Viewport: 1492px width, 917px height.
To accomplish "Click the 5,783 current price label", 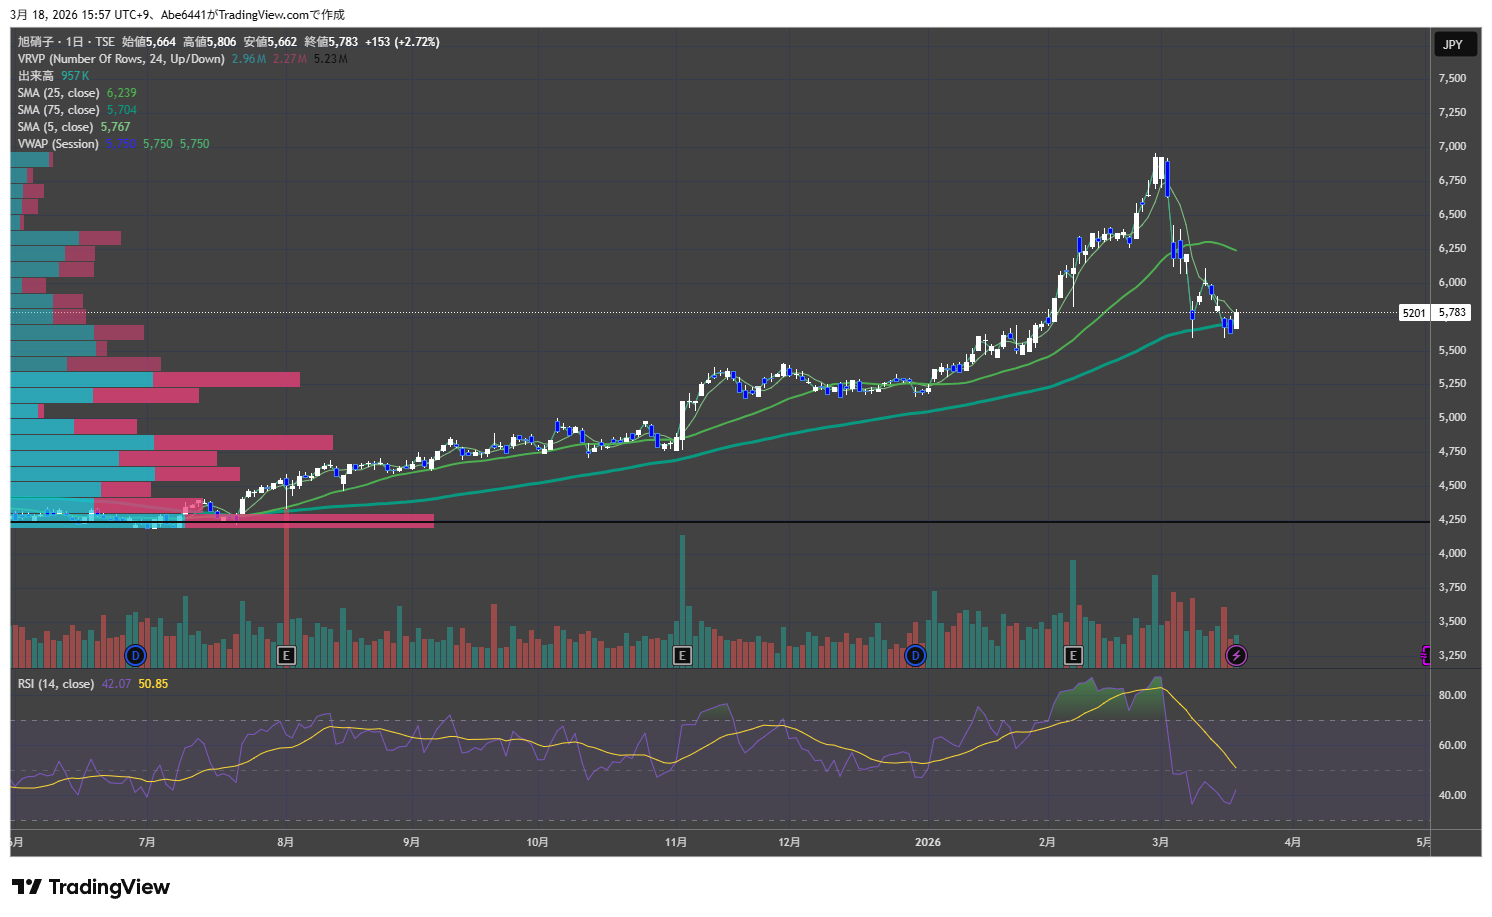I will coord(1452,313).
